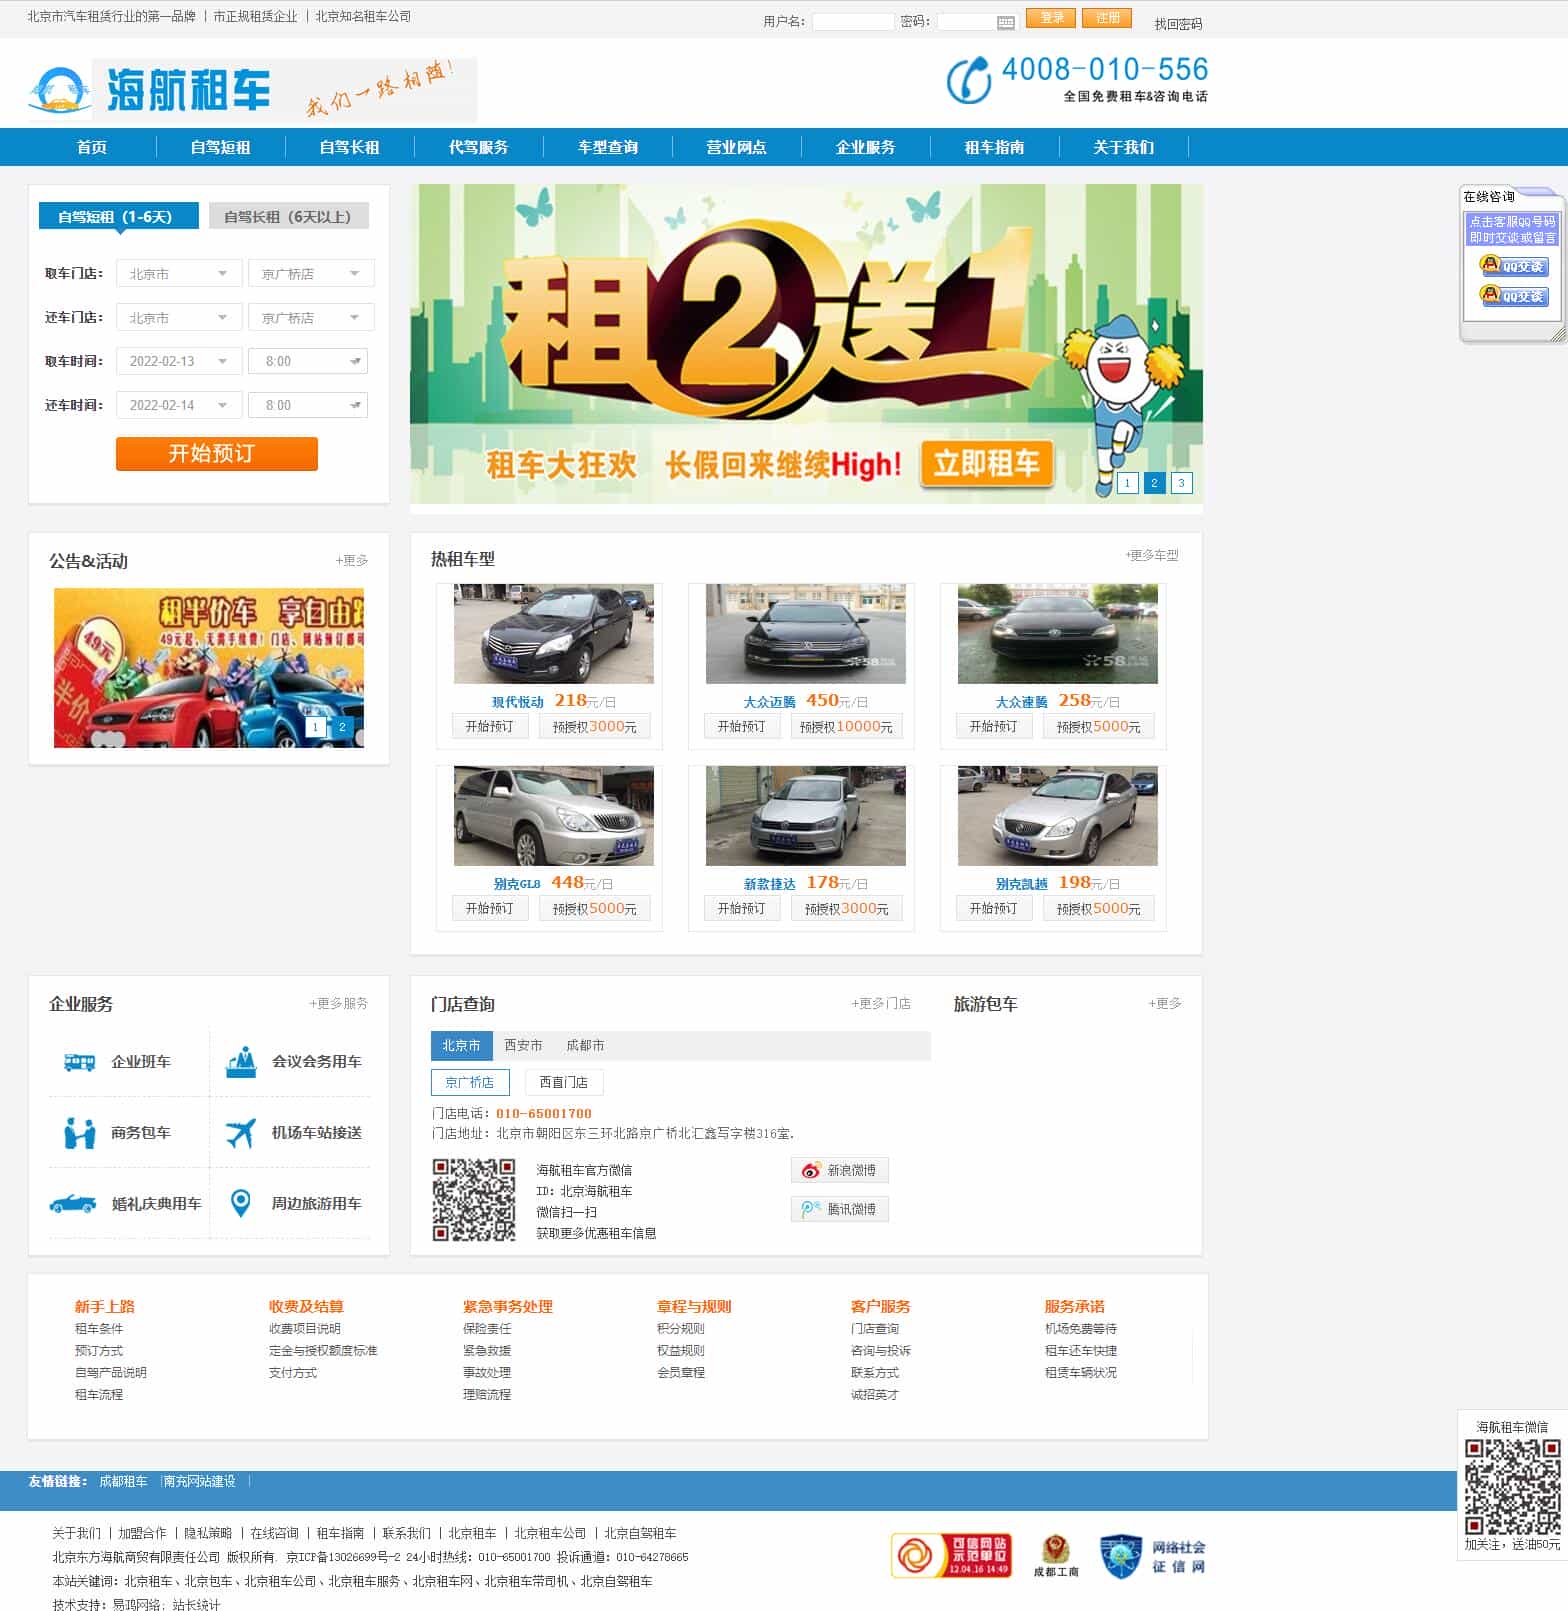Open the 别克凯越 car thumbnail

[1058, 816]
